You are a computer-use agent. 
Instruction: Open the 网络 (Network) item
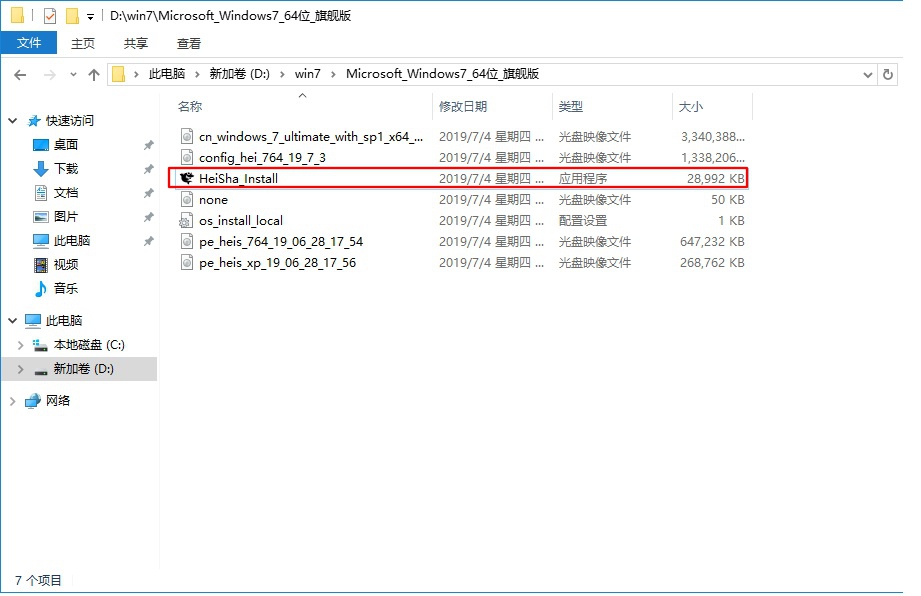60,400
